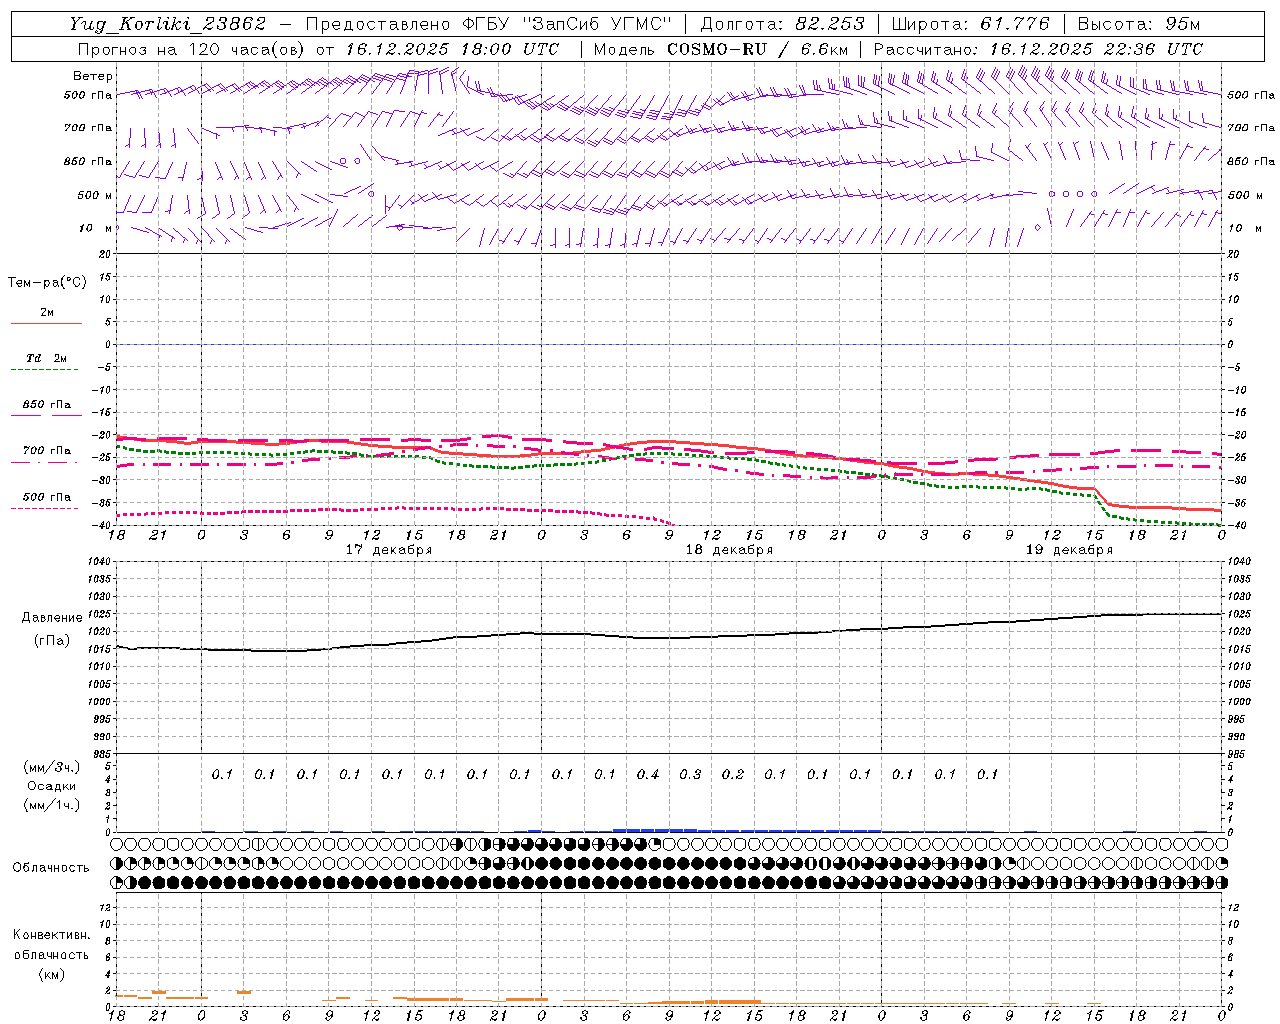Select the 'Конвективн.' convective cloud label
The width and height of the screenshot is (1280, 1024).
(51, 935)
